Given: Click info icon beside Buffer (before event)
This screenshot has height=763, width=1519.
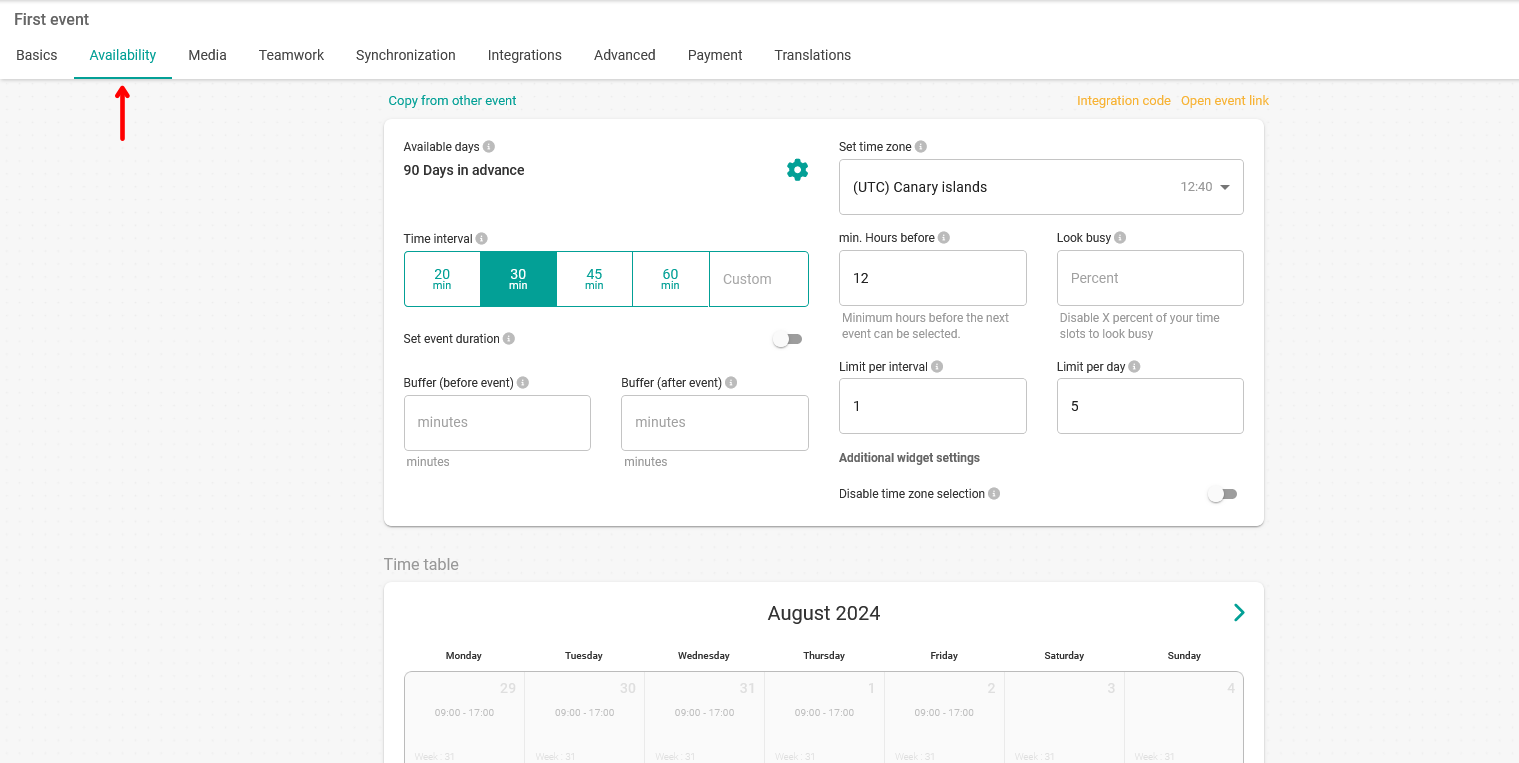Looking at the screenshot, I should [523, 383].
